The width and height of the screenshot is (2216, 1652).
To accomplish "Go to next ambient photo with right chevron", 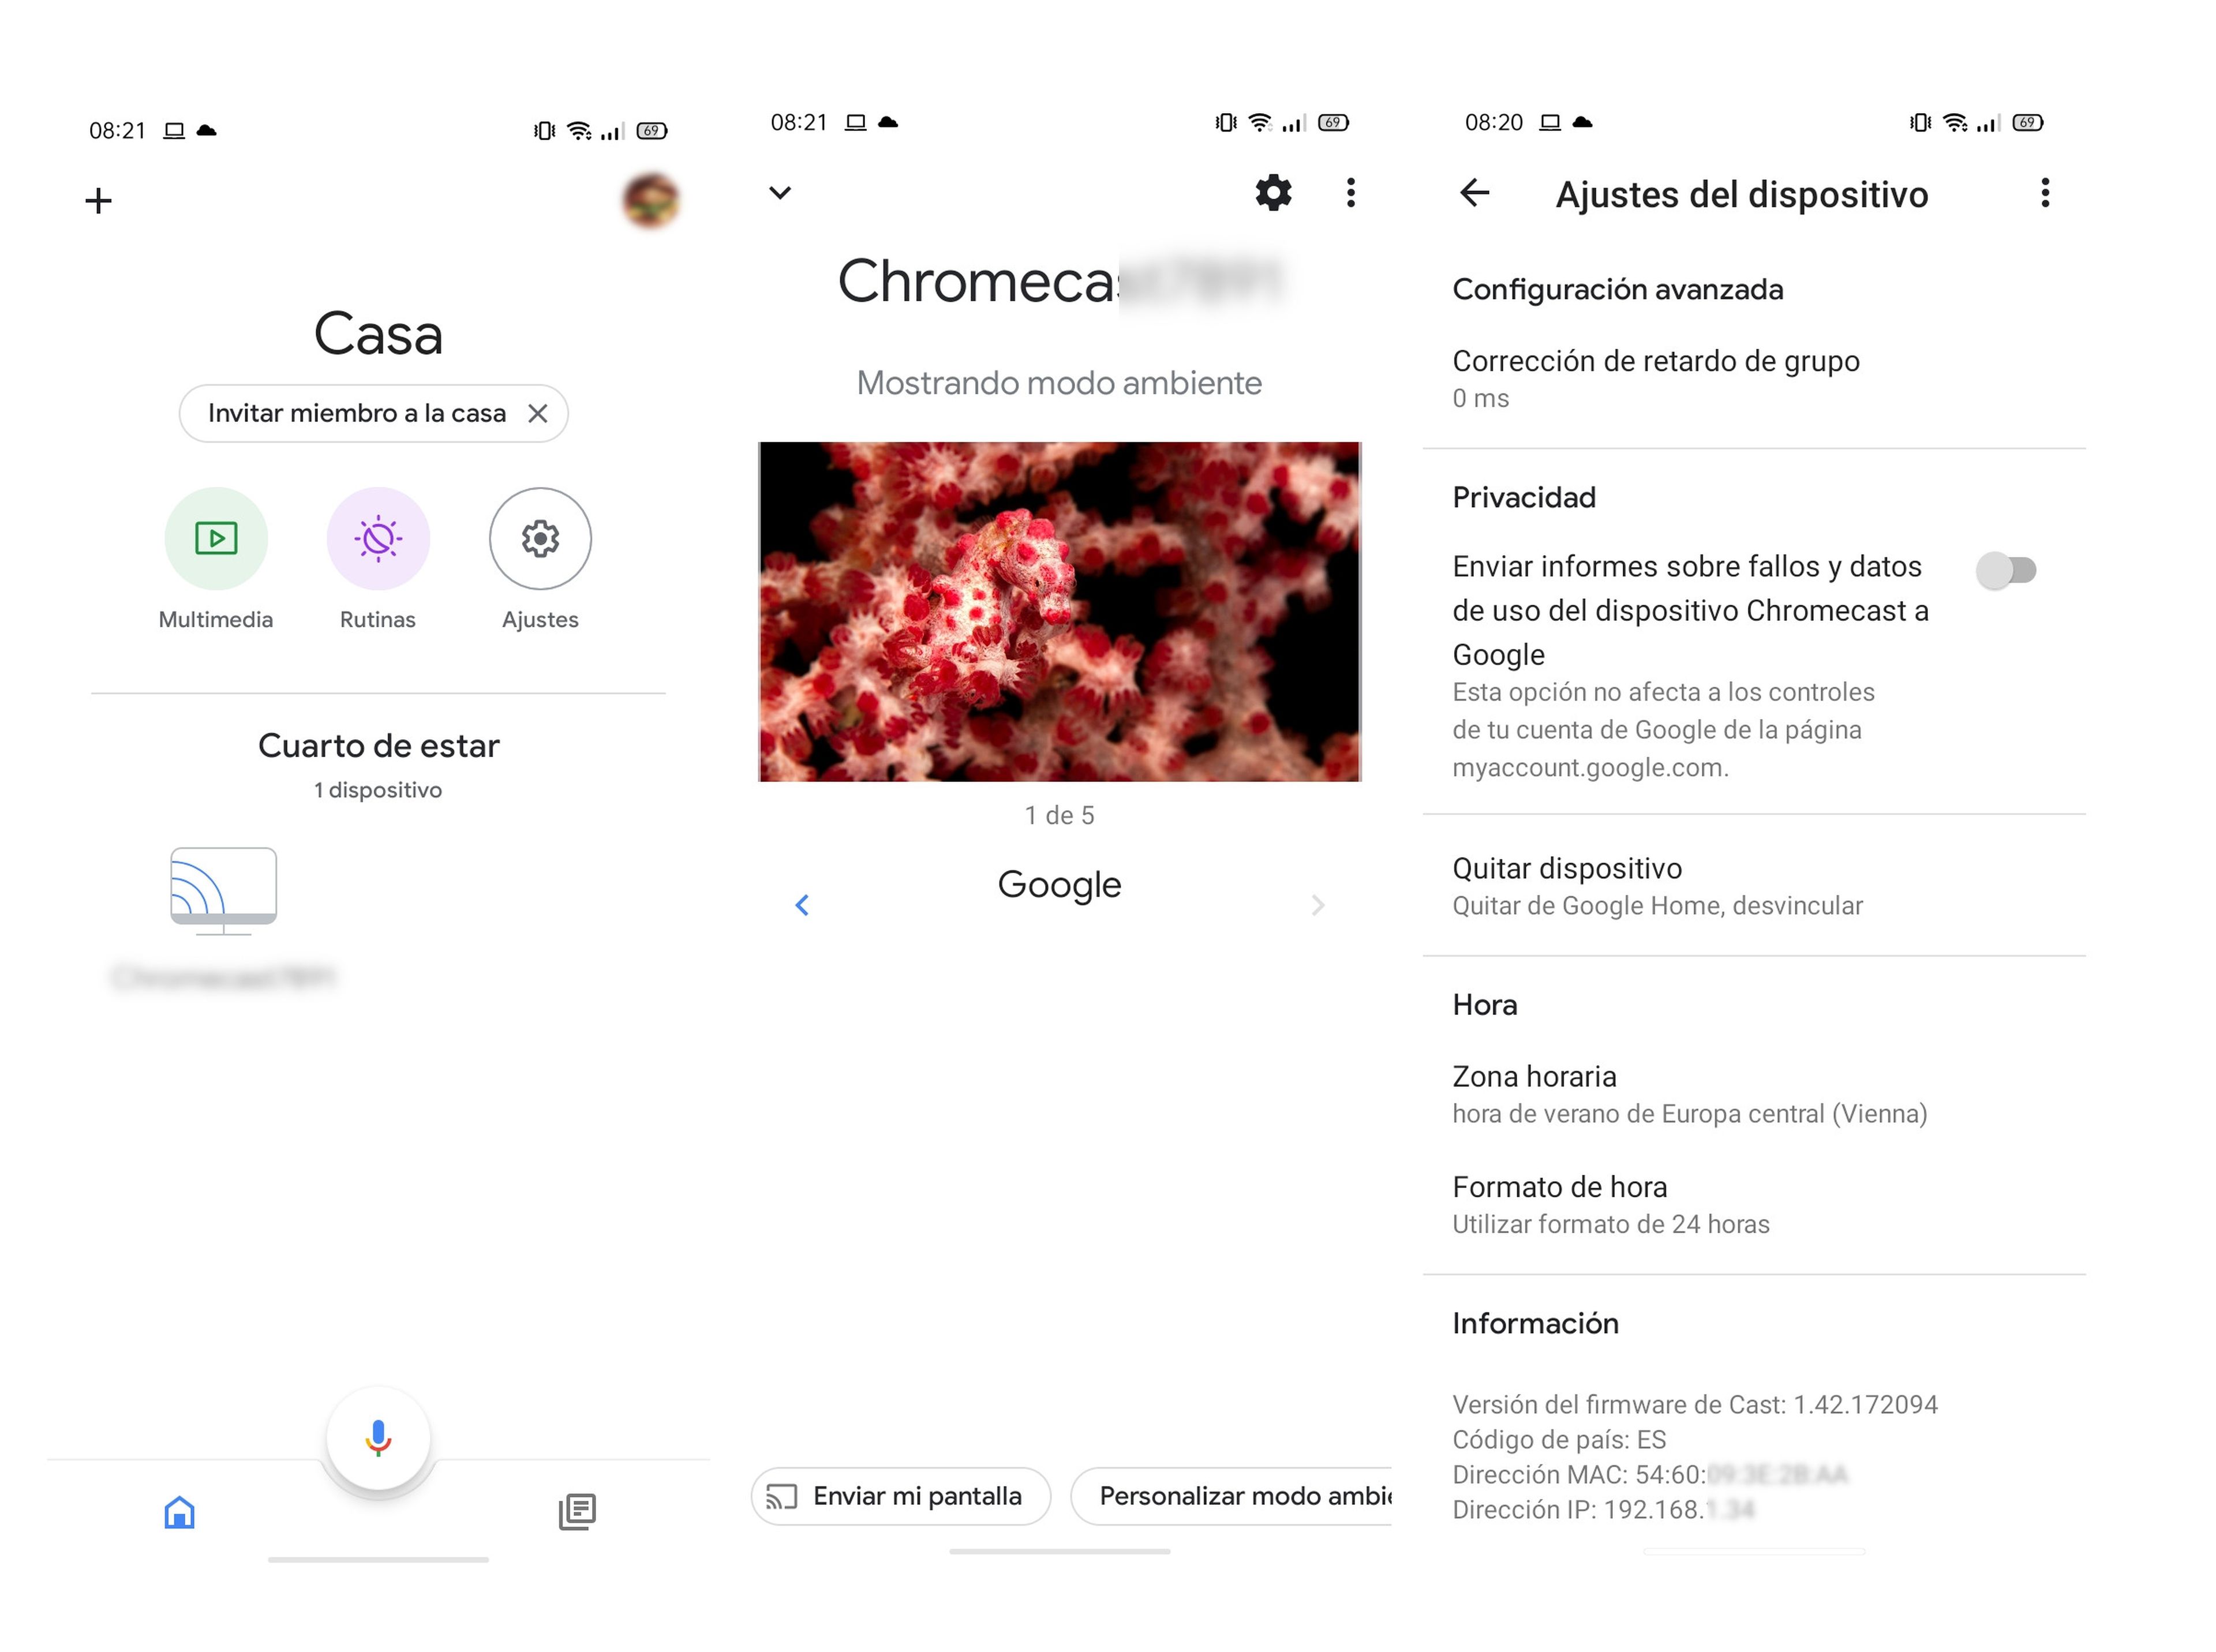I will tap(1317, 904).
